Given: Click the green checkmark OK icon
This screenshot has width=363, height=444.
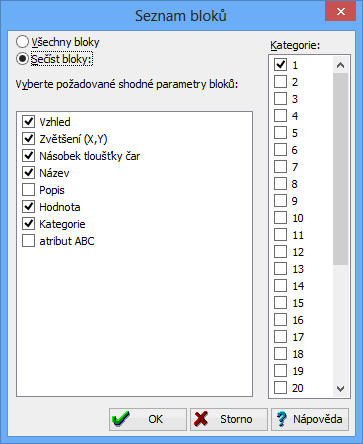Looking at the screenshot, I should click(x=120, y=419).
